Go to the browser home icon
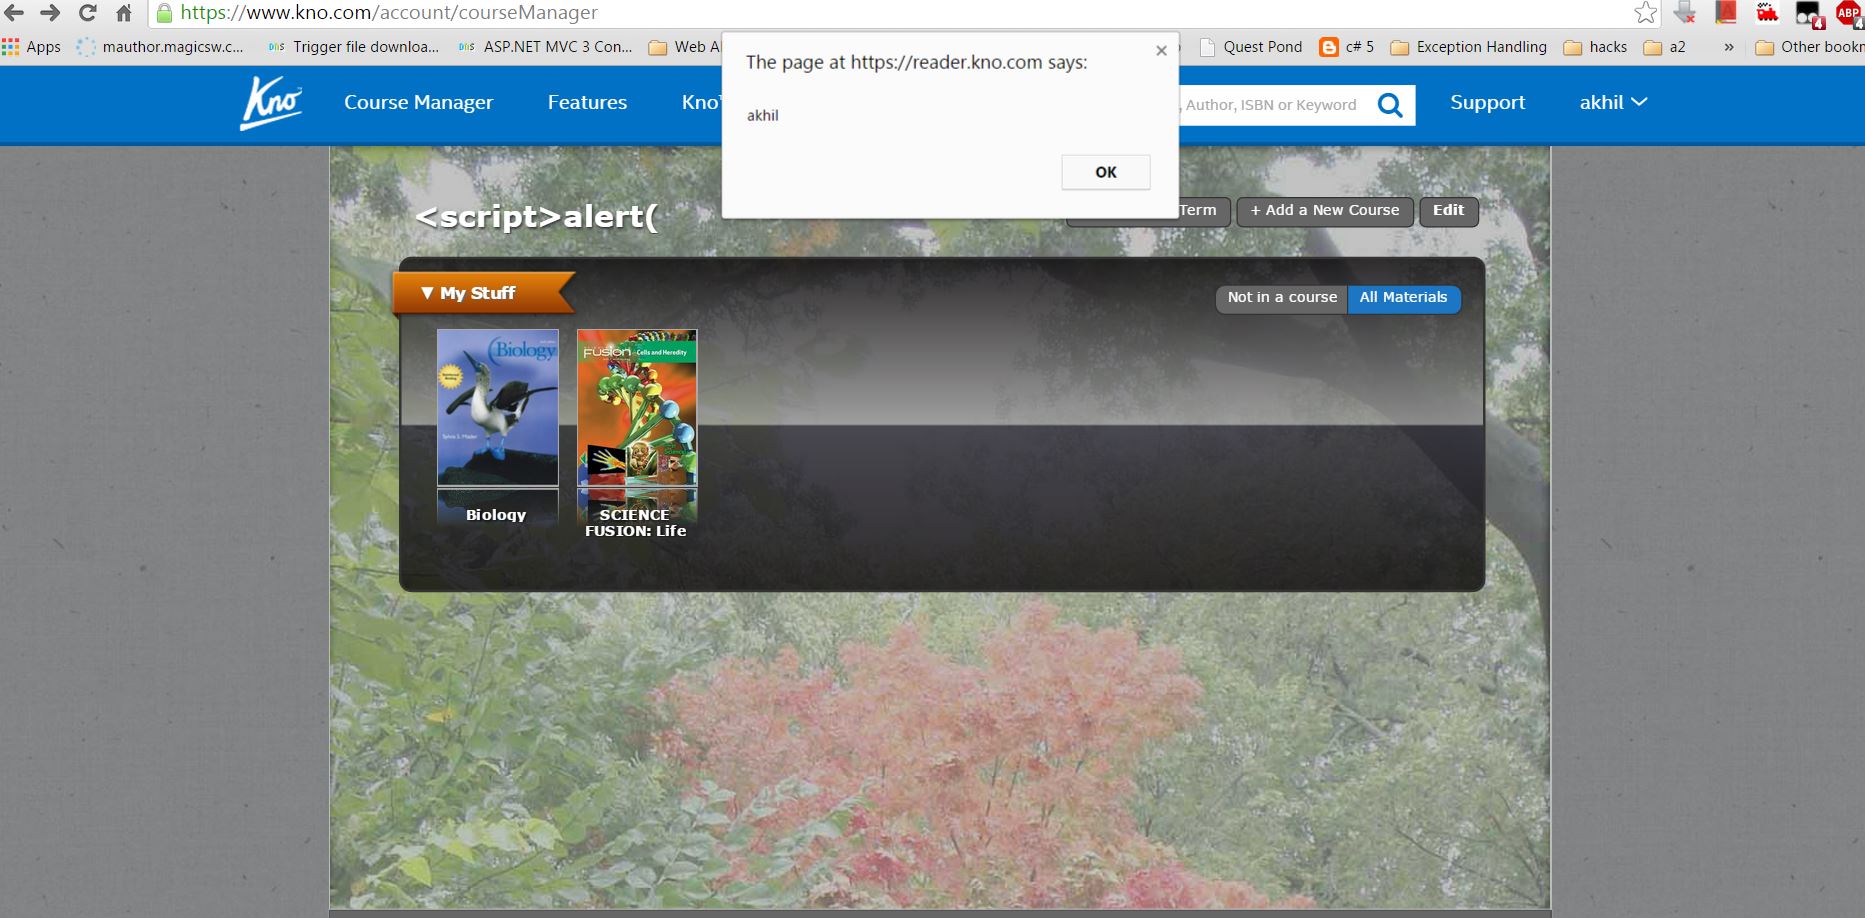1865x918 pixels. coord(124,13)
